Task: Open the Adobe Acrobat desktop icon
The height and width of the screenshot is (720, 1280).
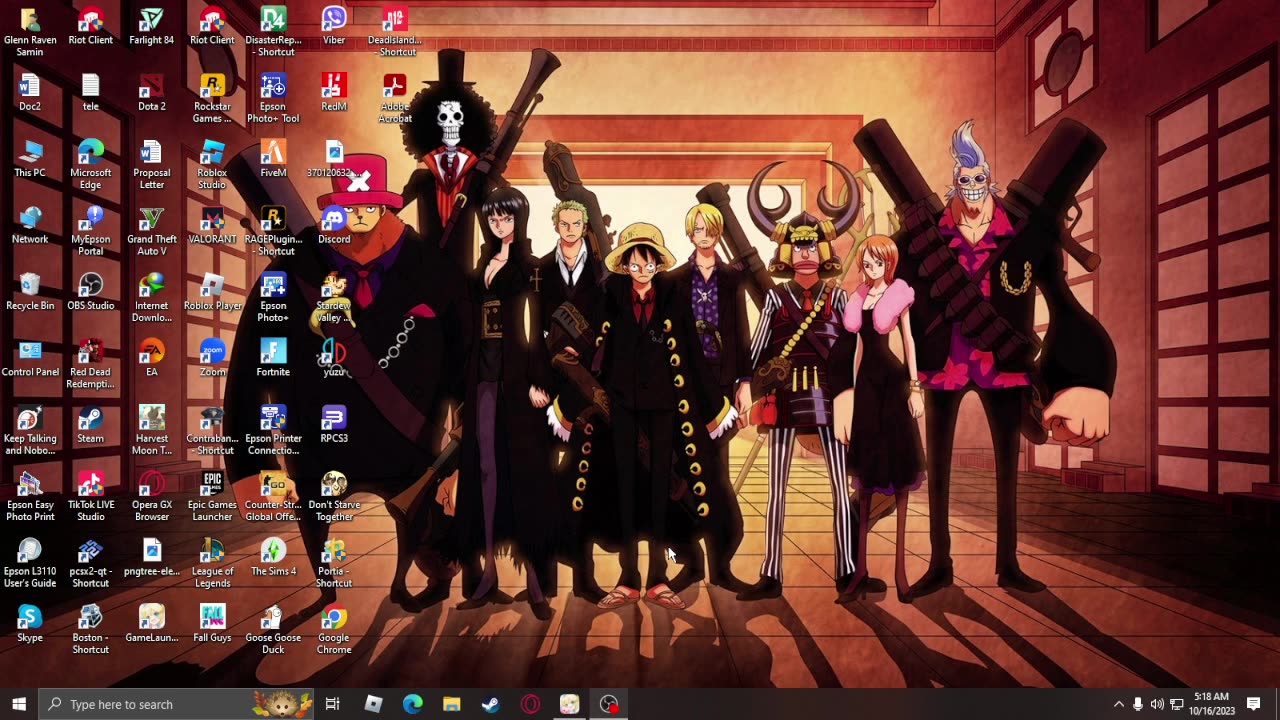Action: point(395,98)
